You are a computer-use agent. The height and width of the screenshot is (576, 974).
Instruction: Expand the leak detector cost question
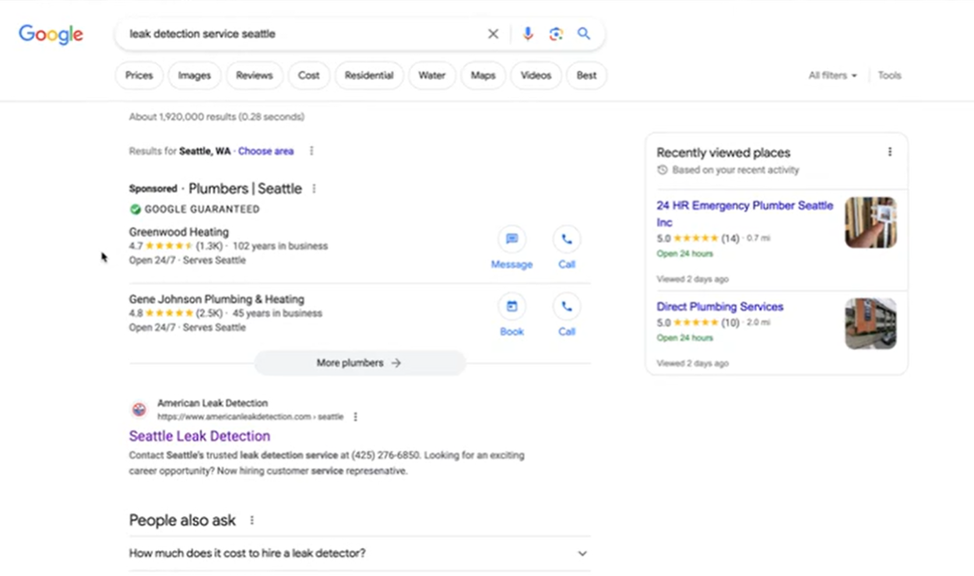click(x=581, y=553)
